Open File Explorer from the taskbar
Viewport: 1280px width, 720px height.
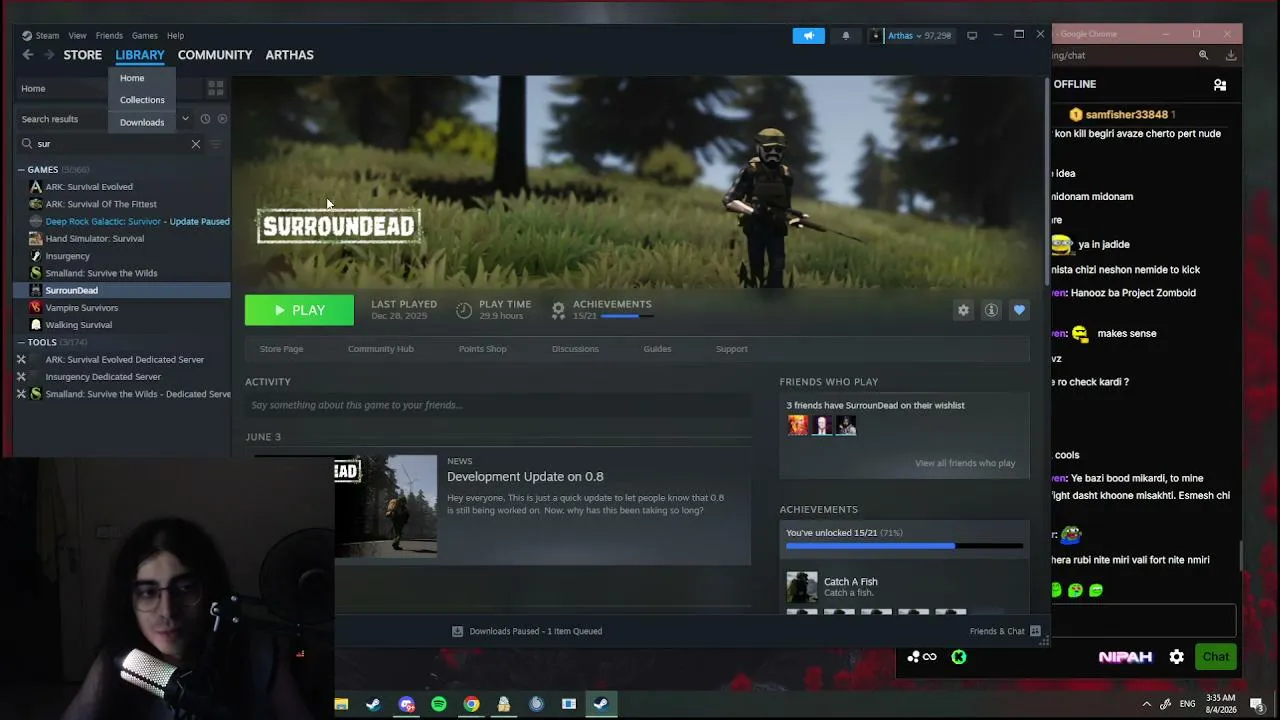[341, 704]
